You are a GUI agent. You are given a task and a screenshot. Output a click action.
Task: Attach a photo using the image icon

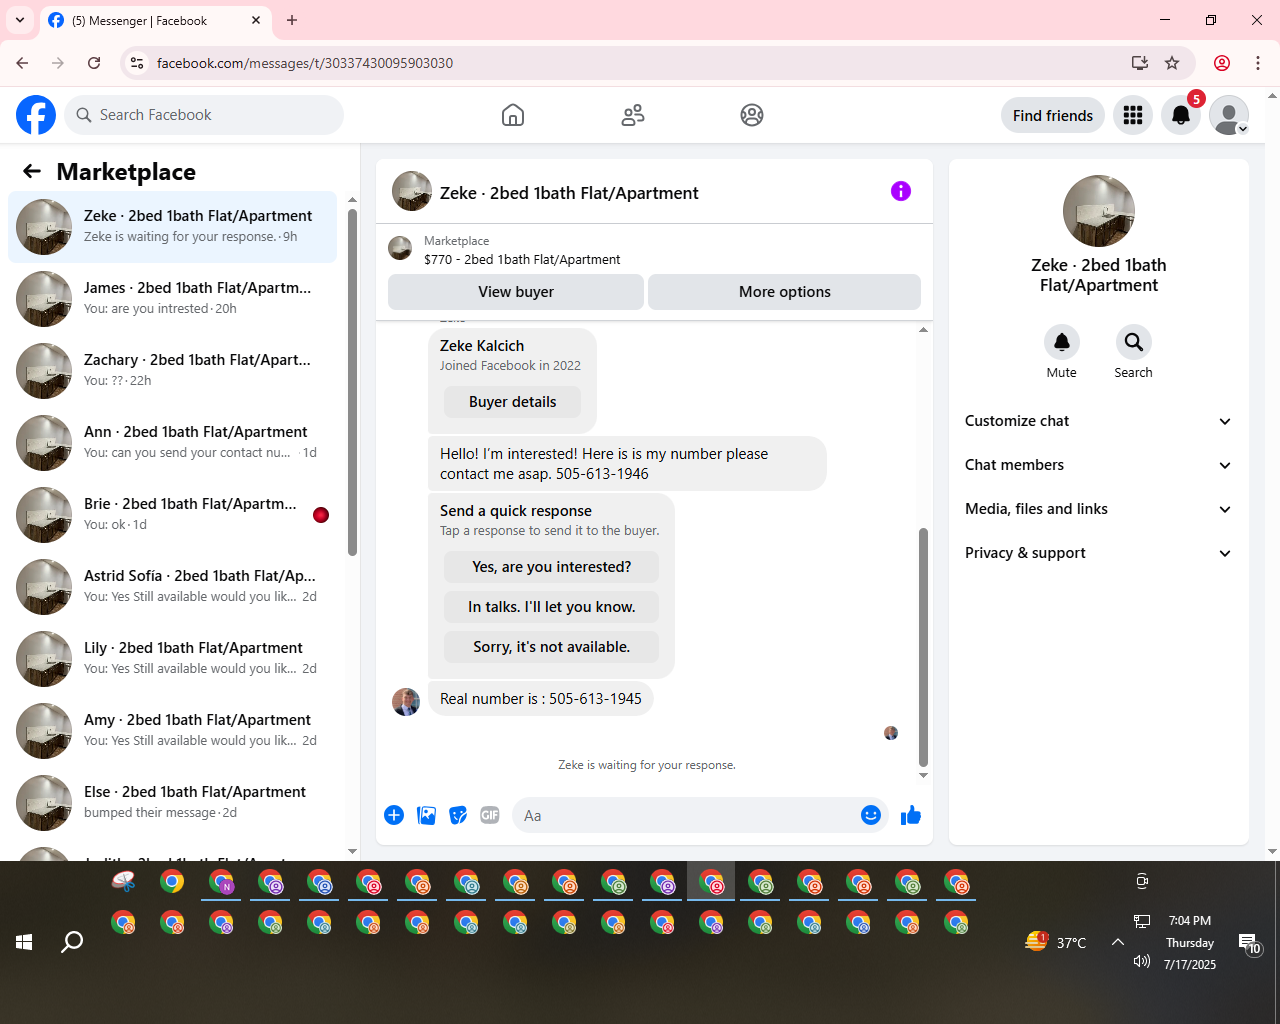coord(426,815)
